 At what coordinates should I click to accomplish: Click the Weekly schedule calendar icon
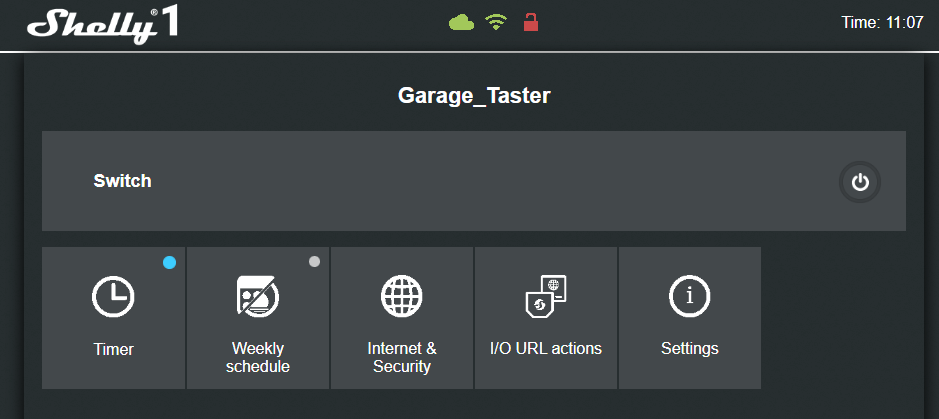[x=257, y=297]
